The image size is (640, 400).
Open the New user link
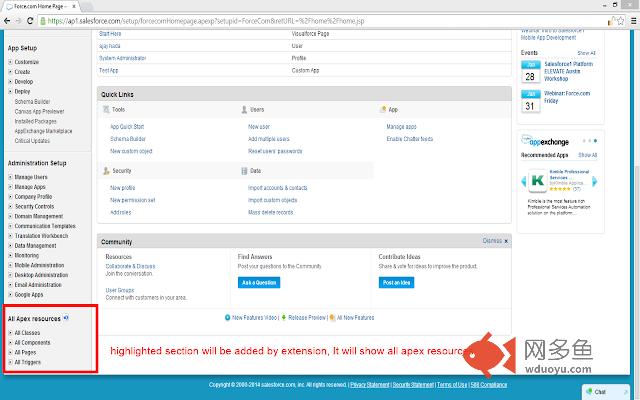(259, 127)
